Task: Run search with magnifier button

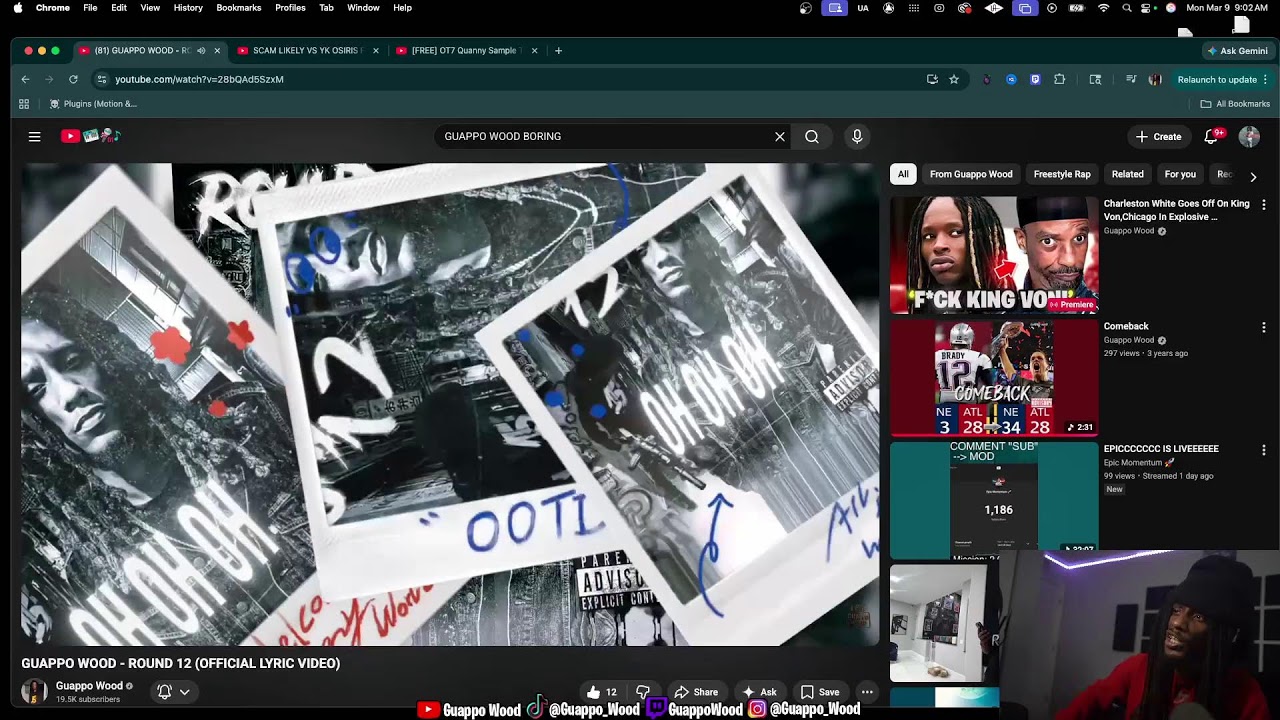Action: point(812,137)
